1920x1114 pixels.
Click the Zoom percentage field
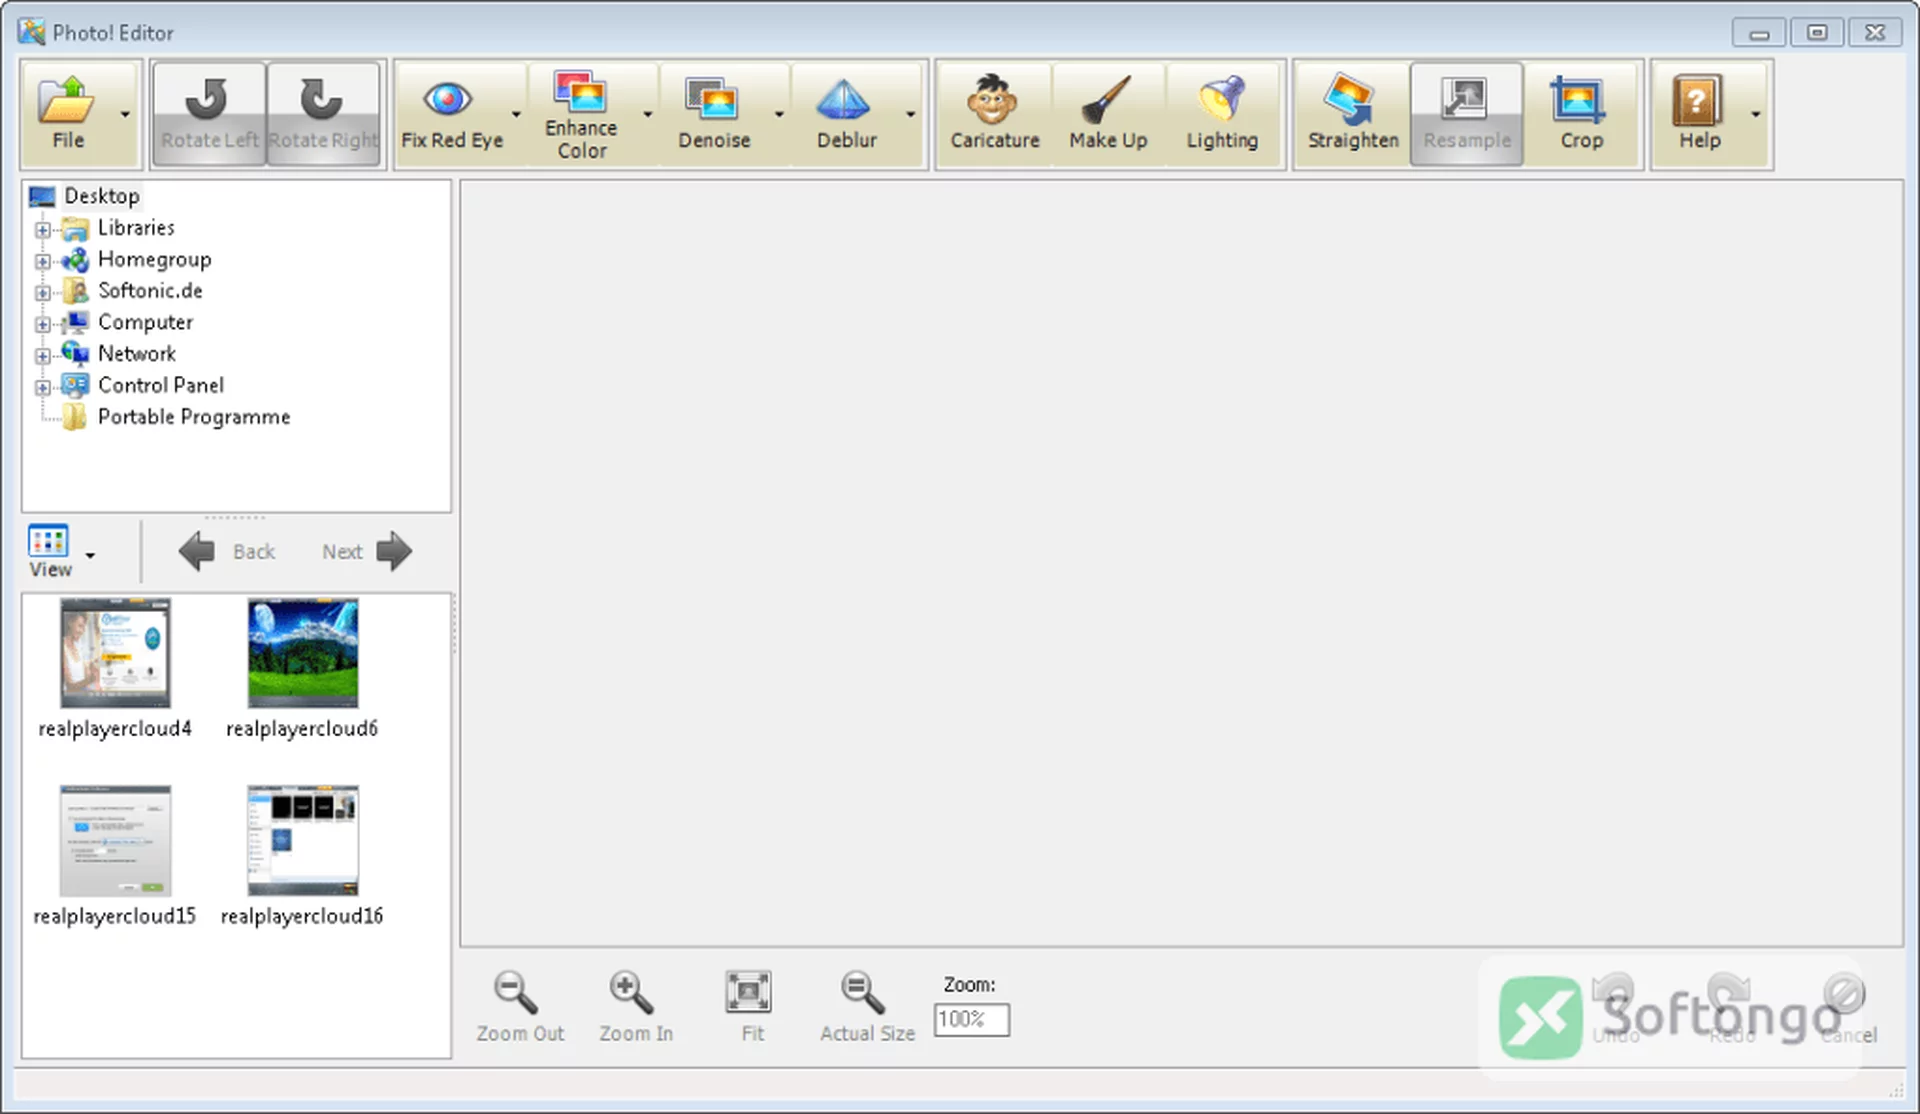click(971, 1020)
